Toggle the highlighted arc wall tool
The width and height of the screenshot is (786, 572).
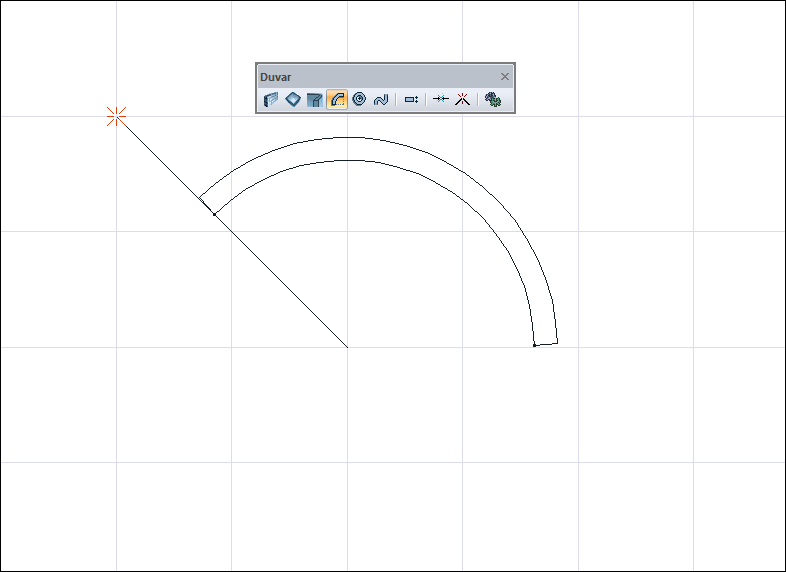coord(337,100)
